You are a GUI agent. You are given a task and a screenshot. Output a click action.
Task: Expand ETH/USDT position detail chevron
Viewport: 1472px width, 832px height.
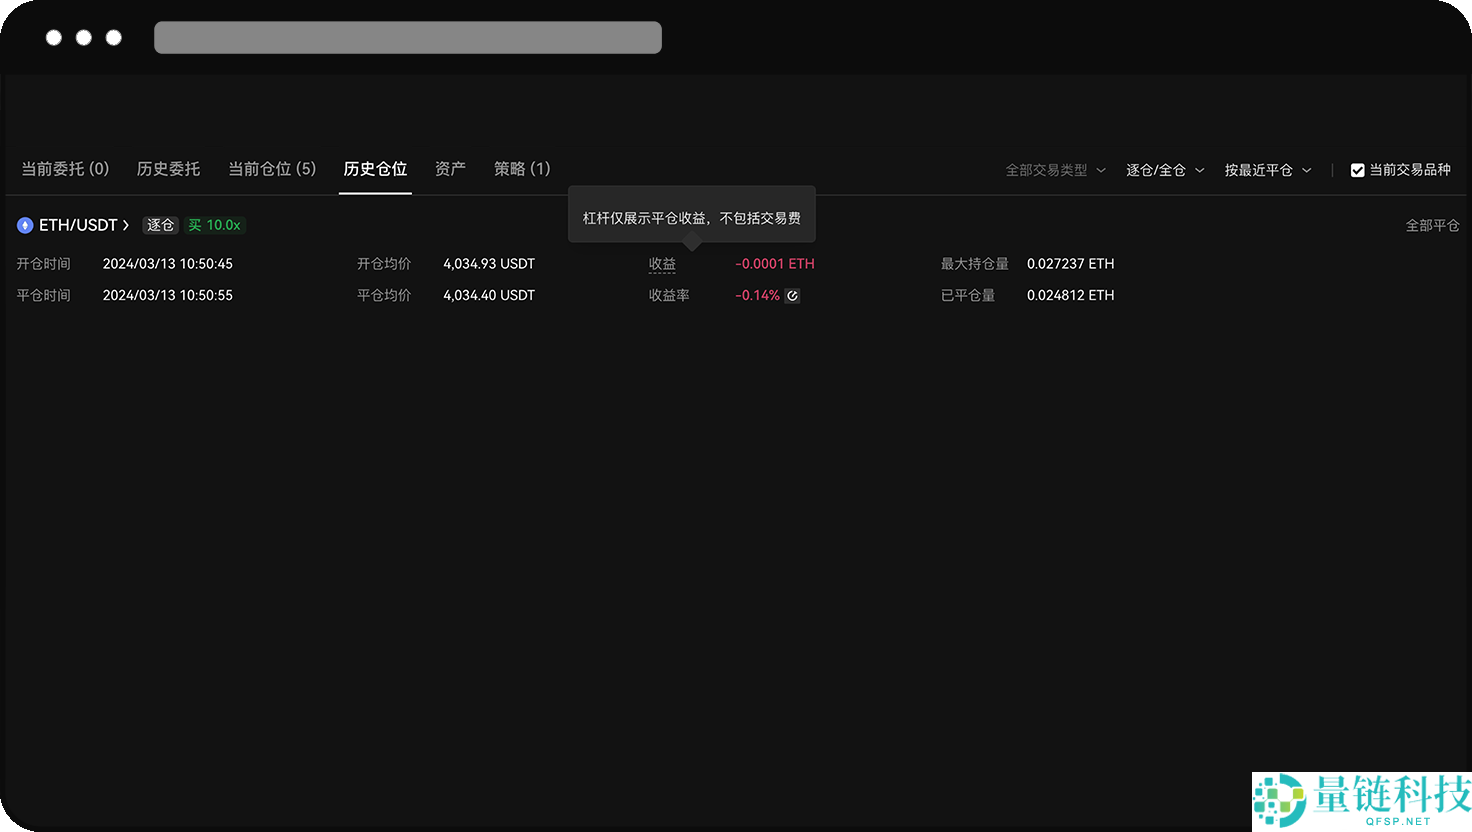(x=128, y=225)
